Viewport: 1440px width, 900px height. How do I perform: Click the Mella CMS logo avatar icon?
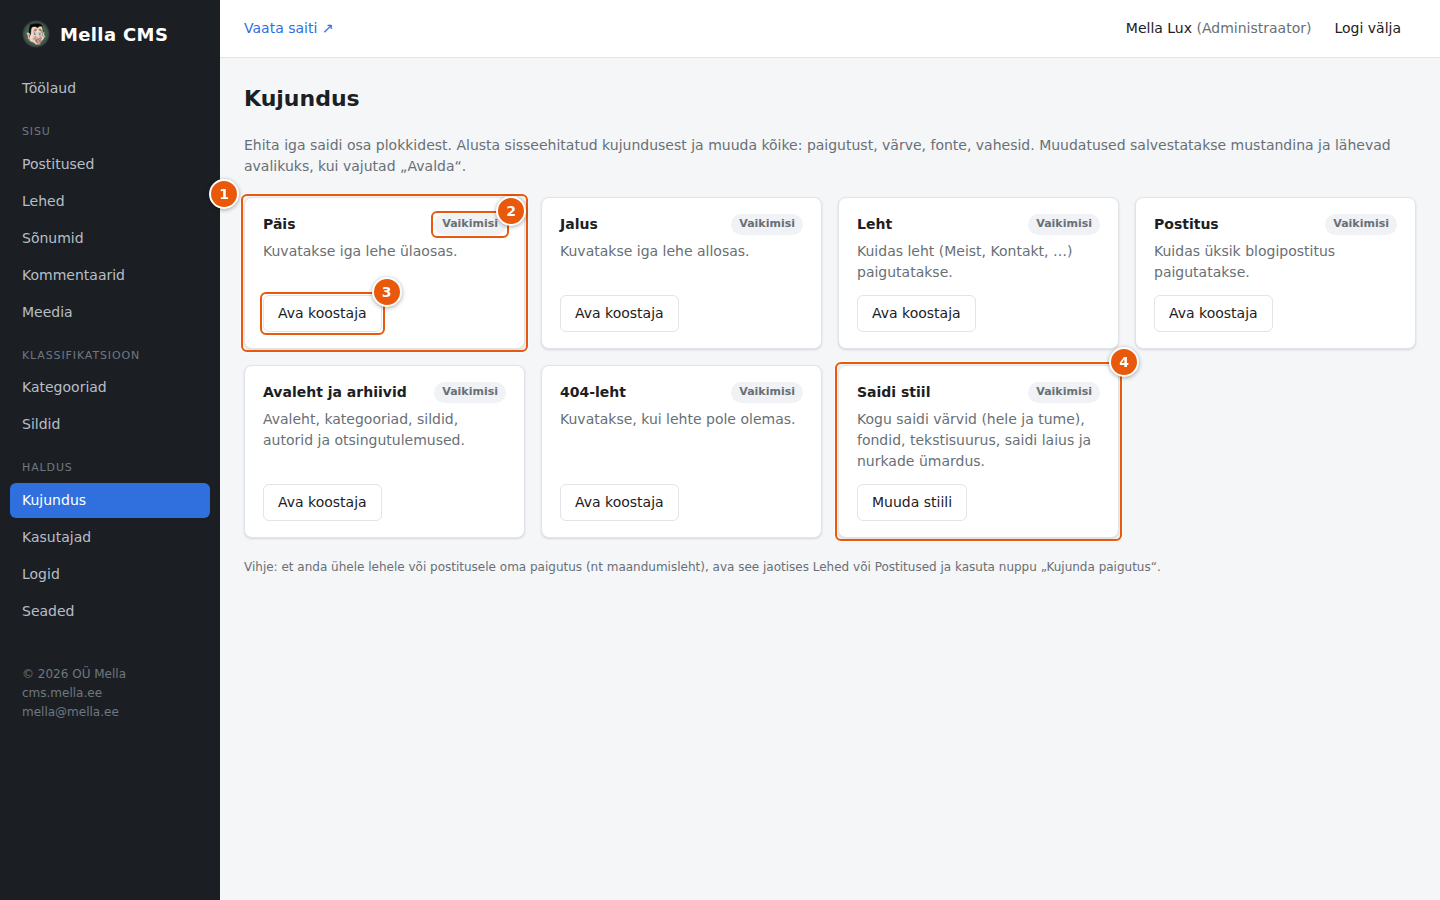[x=36, y=34]
